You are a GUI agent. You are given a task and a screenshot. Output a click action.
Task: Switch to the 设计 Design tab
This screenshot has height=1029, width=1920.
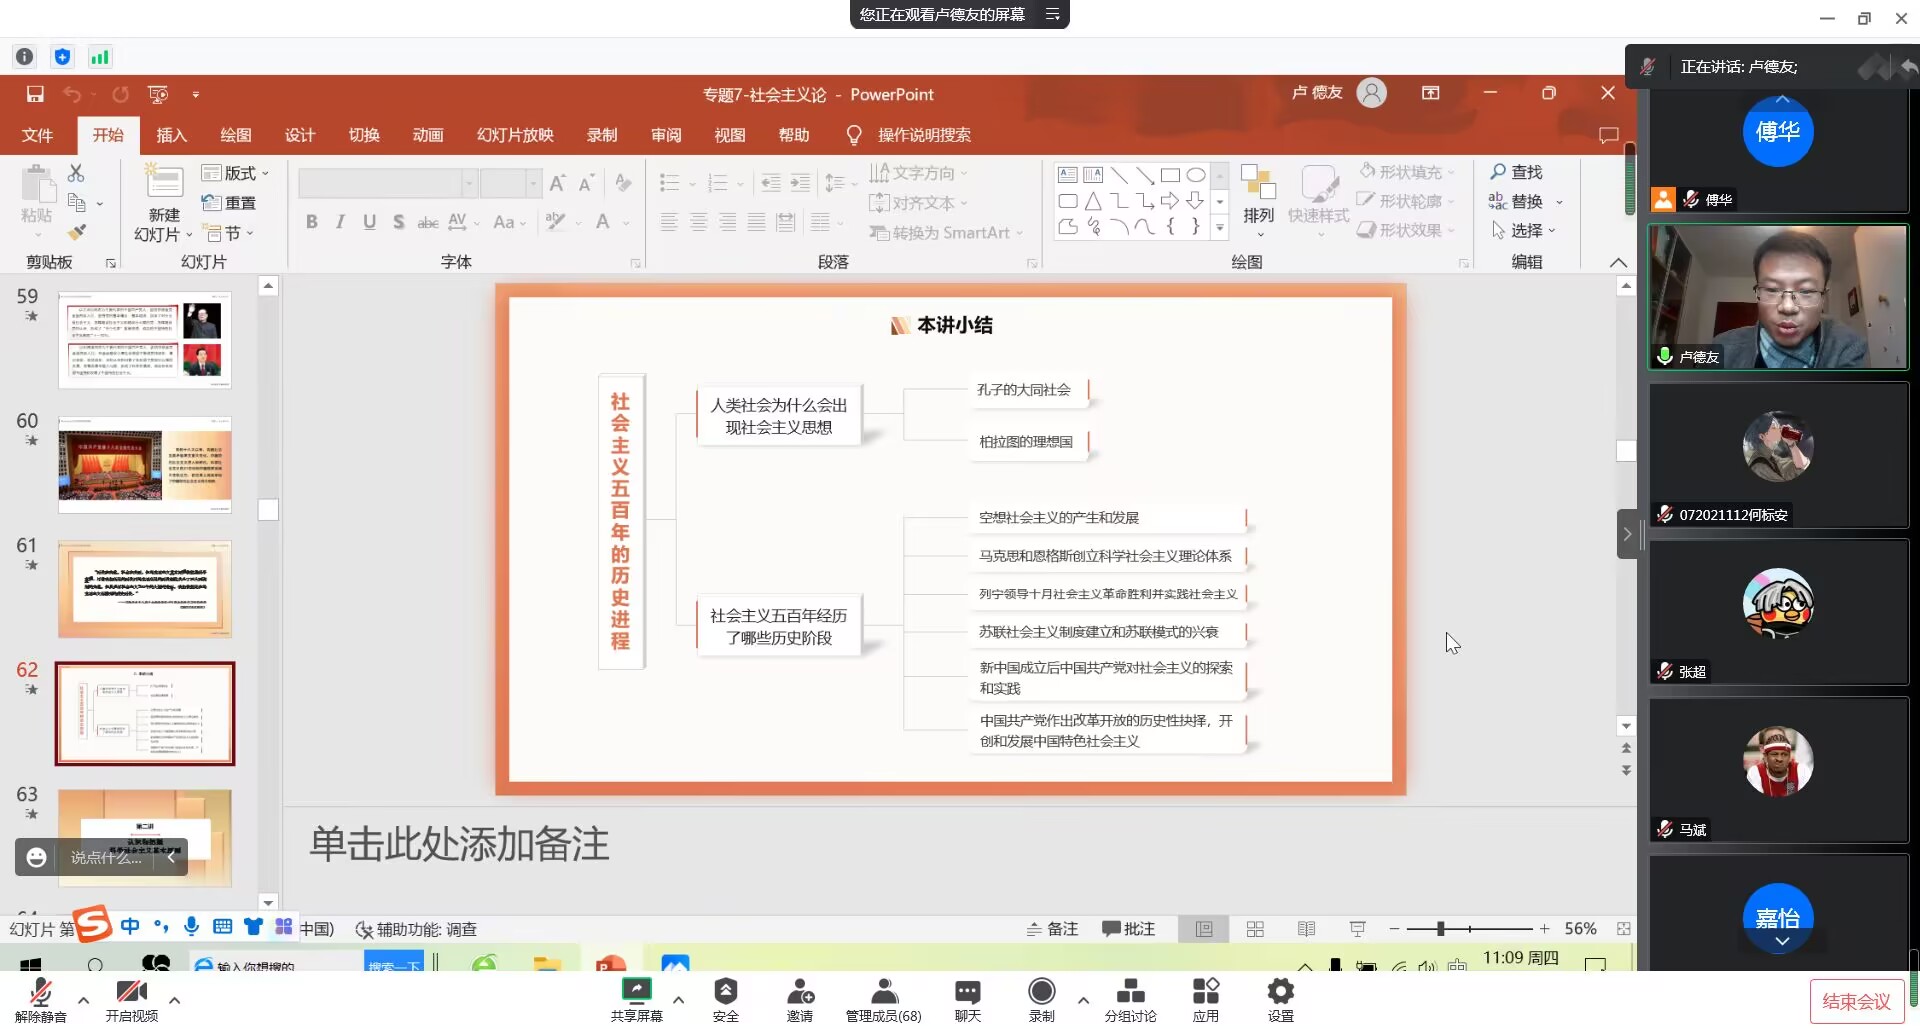coord(300,135)
